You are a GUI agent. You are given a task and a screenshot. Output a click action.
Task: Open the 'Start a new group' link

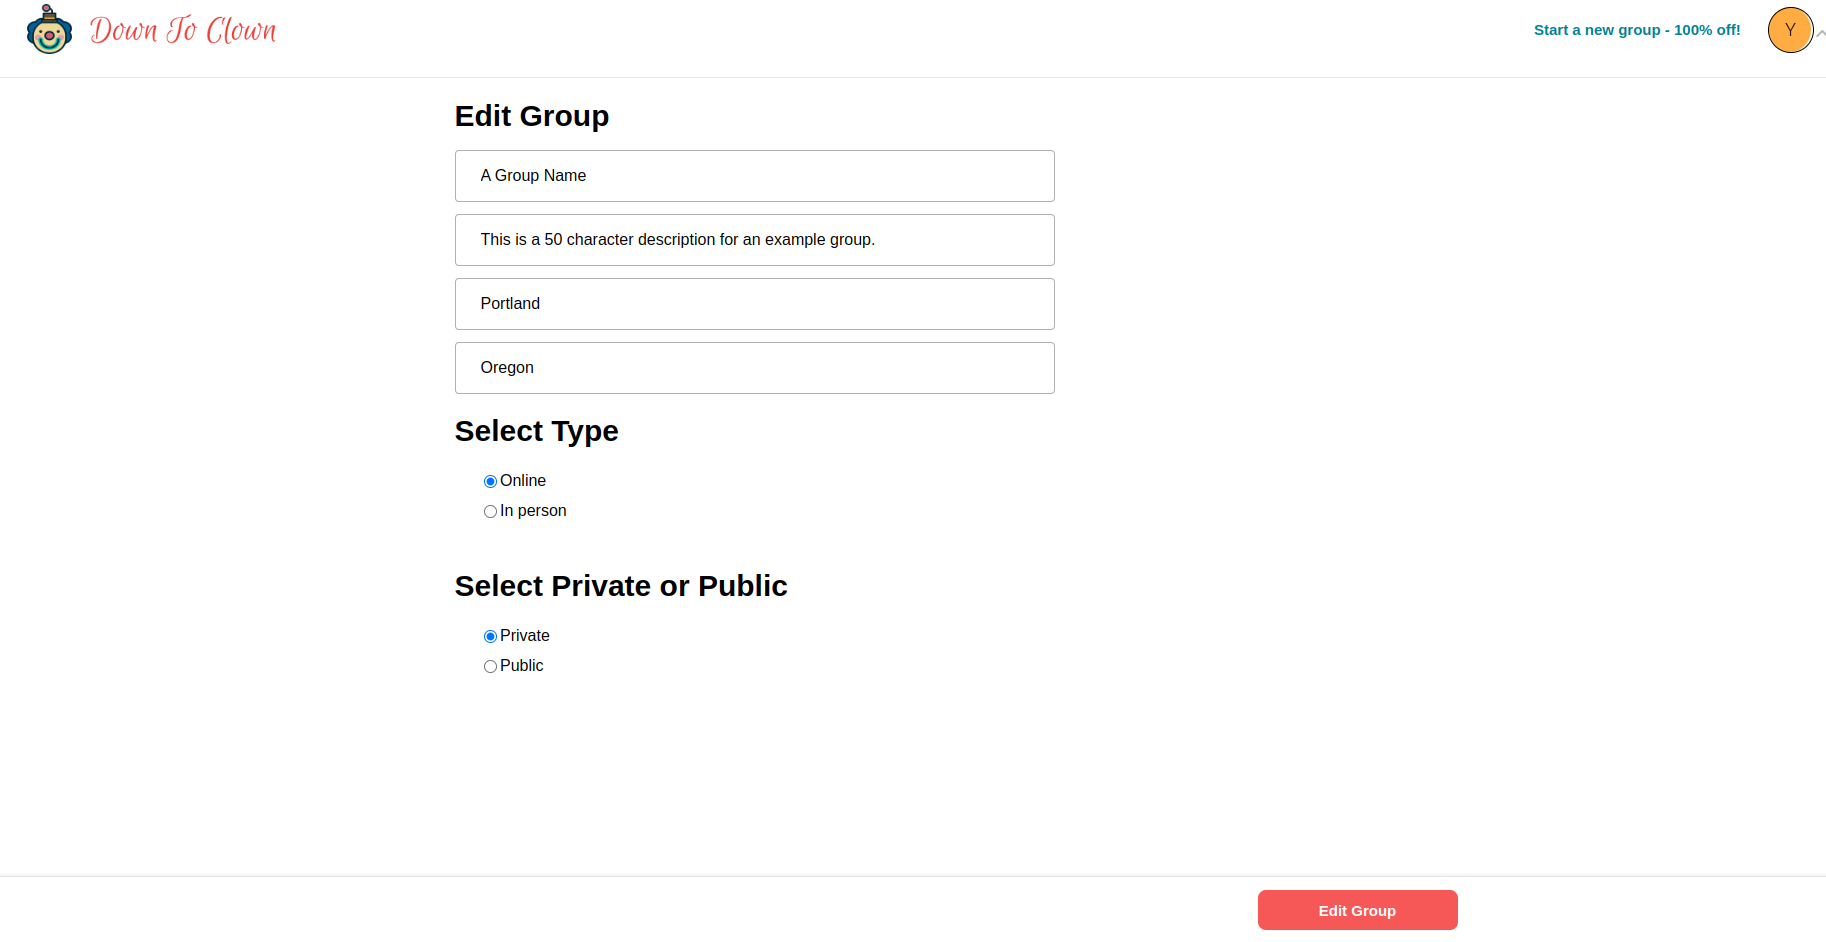click(x=1636, y=30)
